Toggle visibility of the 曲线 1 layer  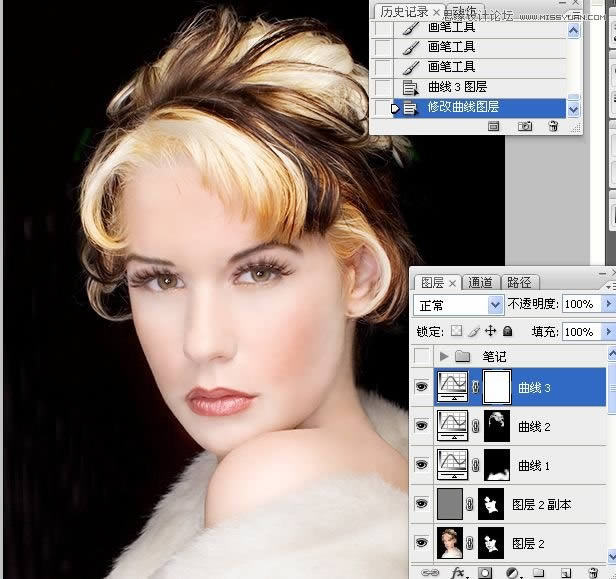(x=421, y=466)
